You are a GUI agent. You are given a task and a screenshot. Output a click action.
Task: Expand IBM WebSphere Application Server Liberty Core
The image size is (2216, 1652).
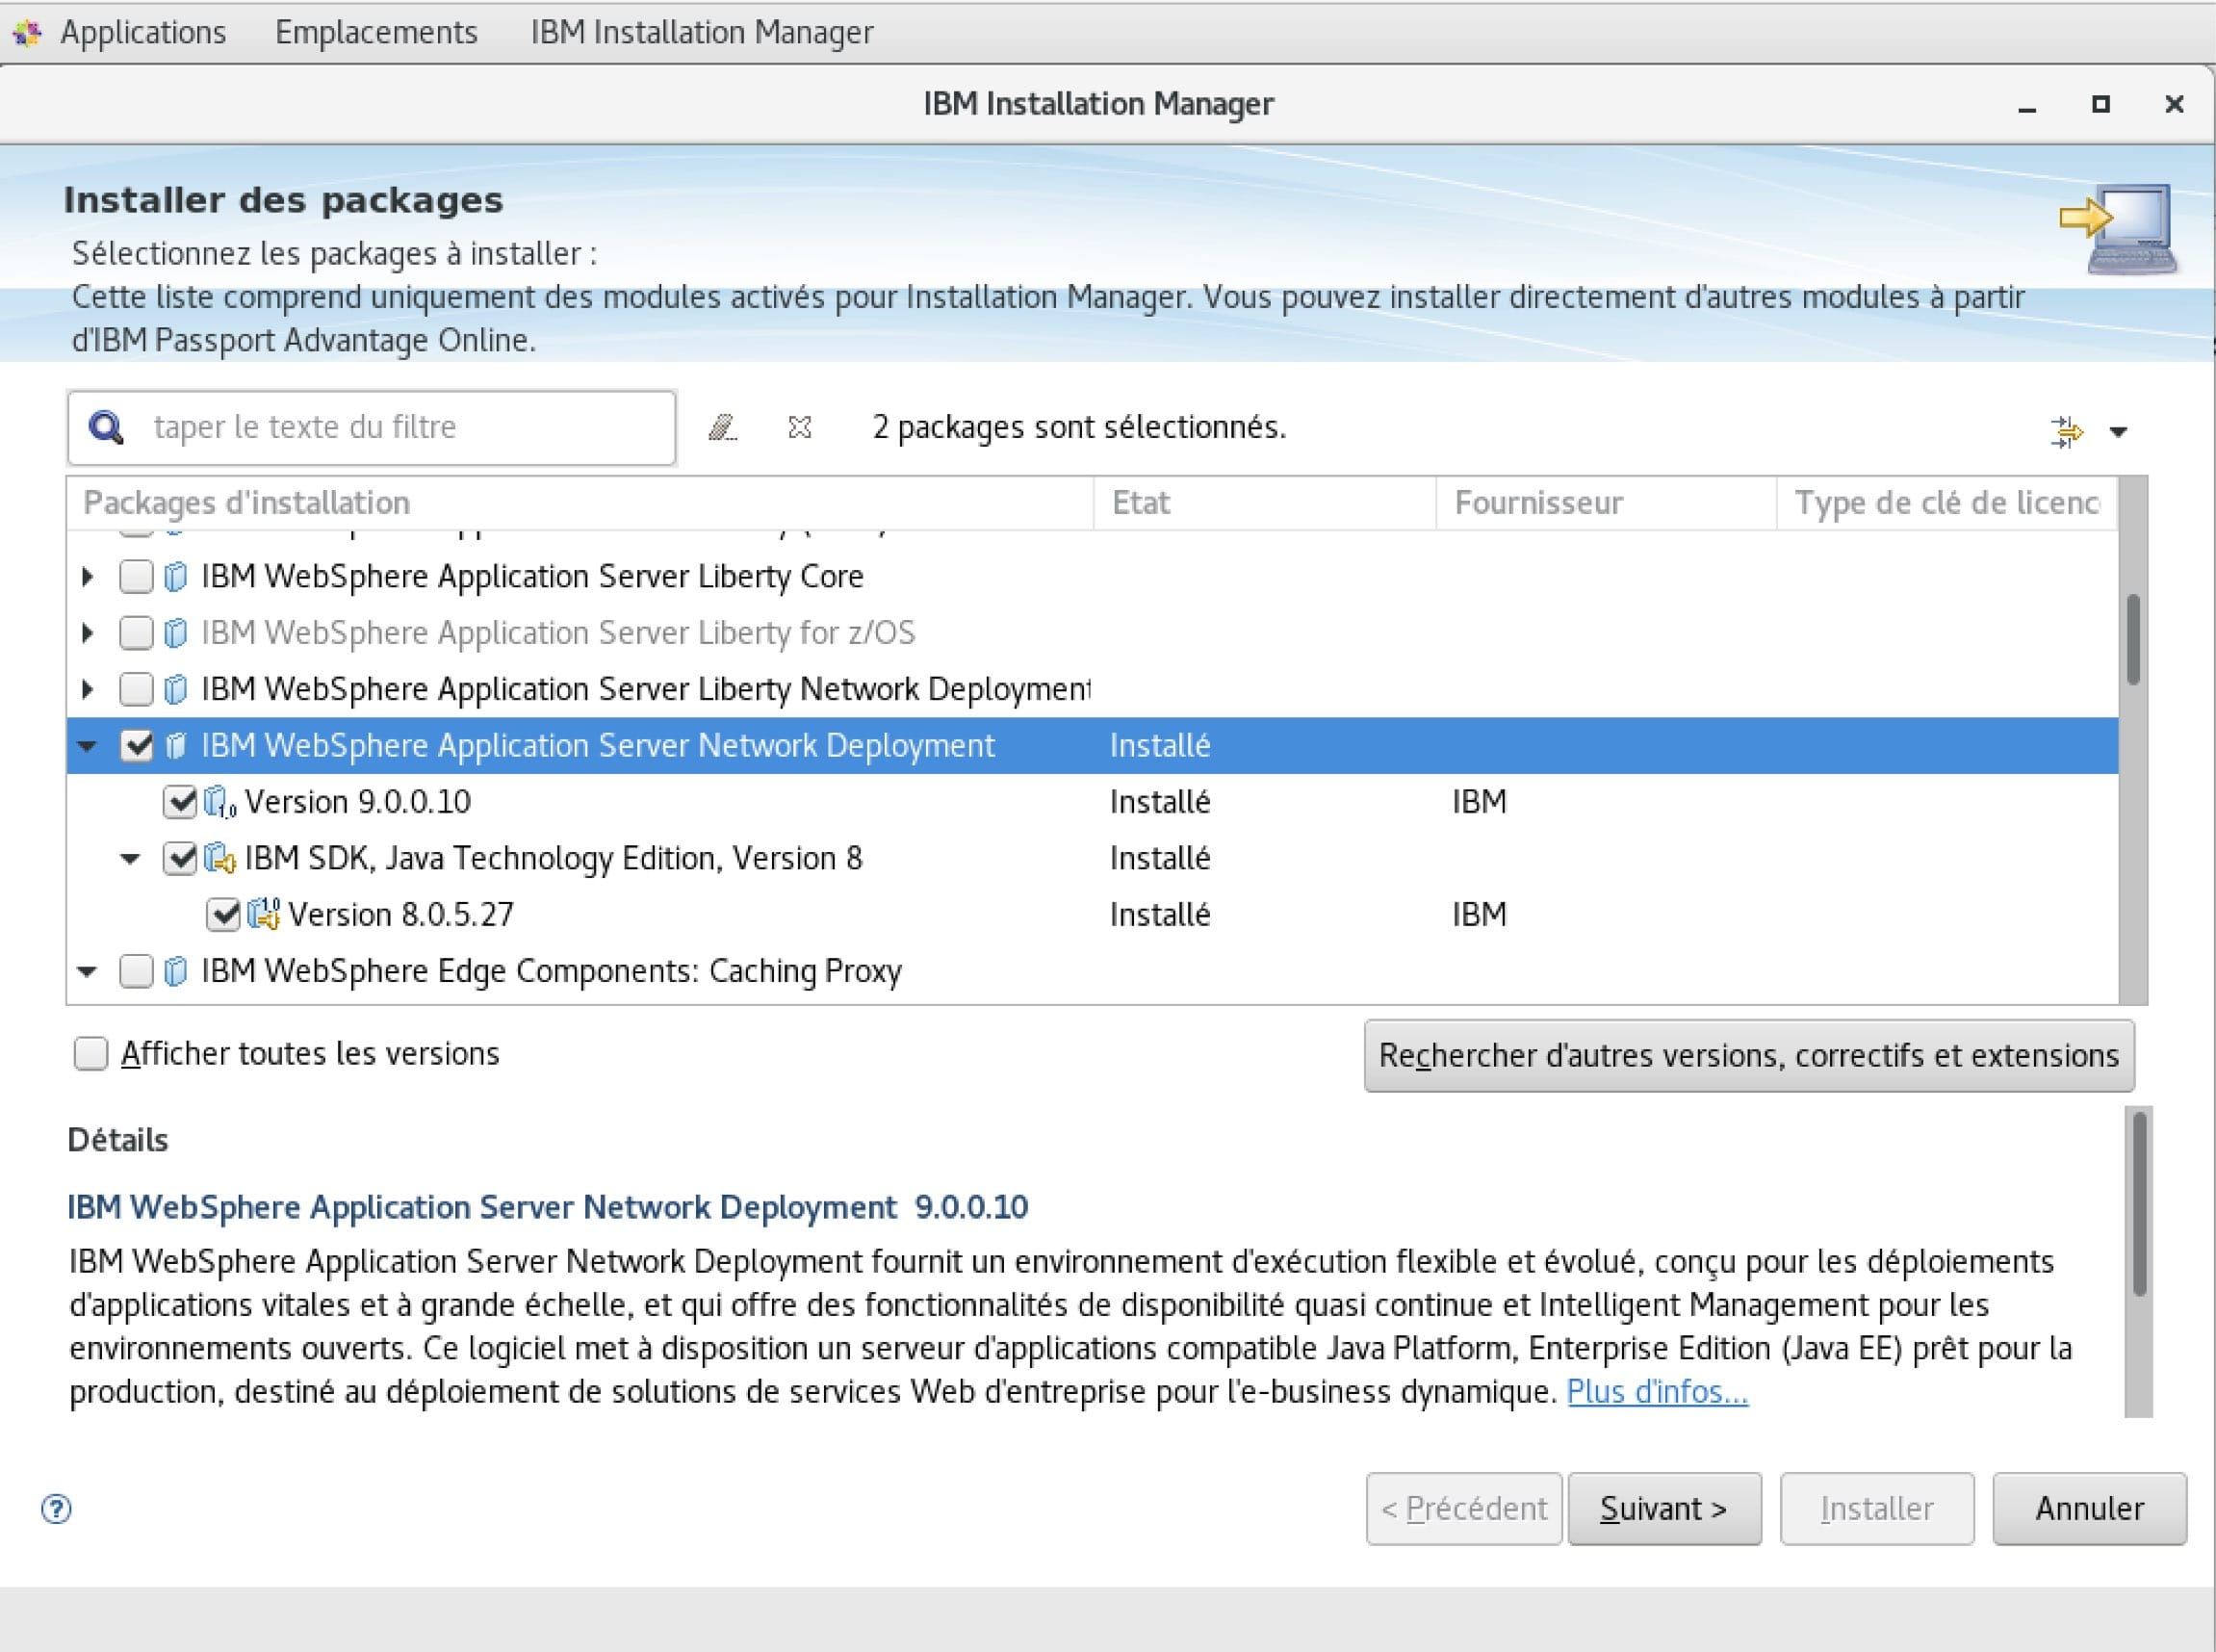pyautogui.click(x=86, y=576)
